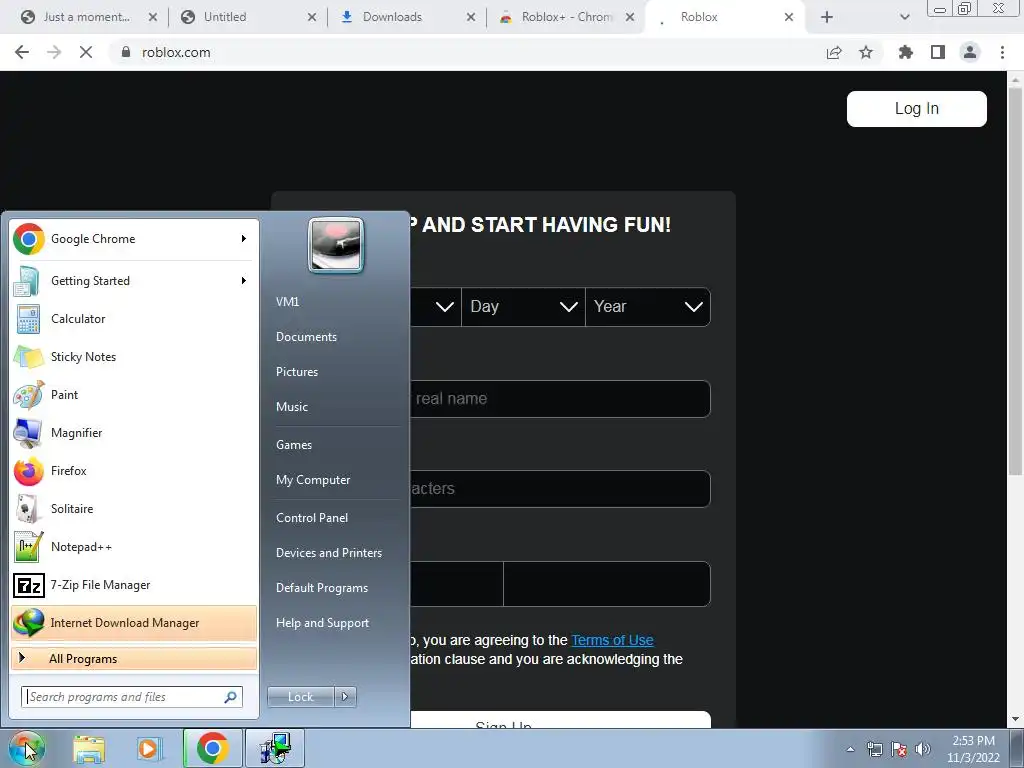Screen dimensions: 1024x768
Task: Open the Magnifier tool
Action: click(x=134, y=432)
